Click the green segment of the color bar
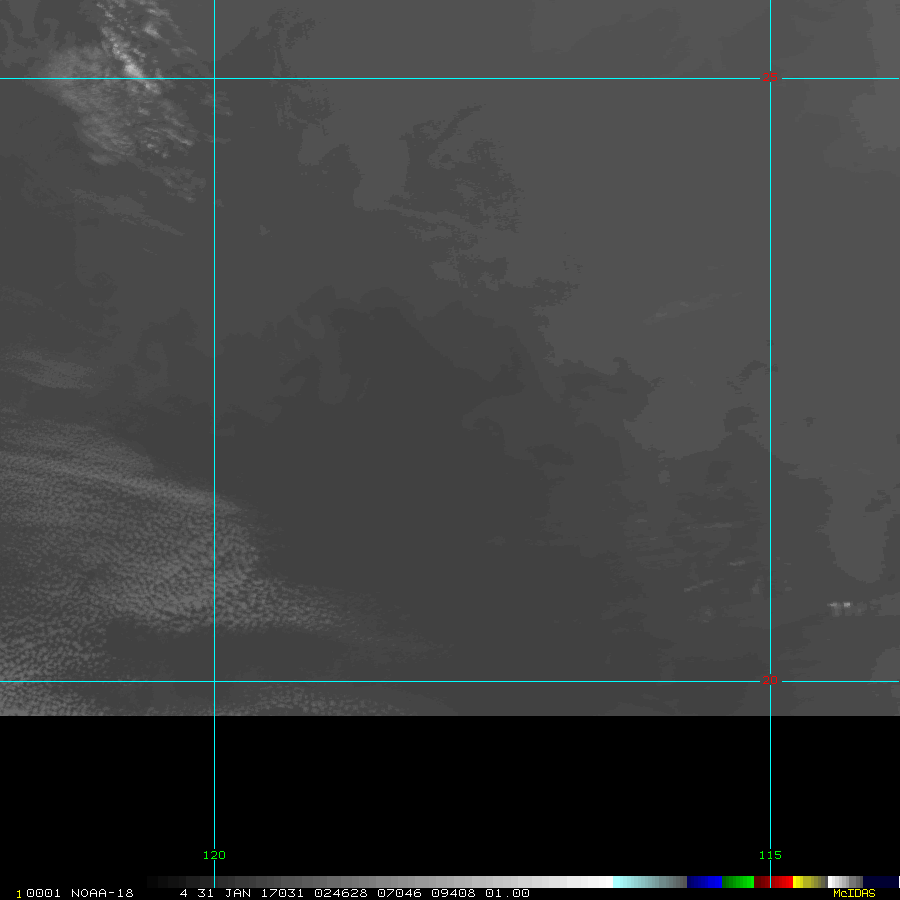The height and width of the screenshot is (900, 900). pyautogui.click(x=737, y=882)
